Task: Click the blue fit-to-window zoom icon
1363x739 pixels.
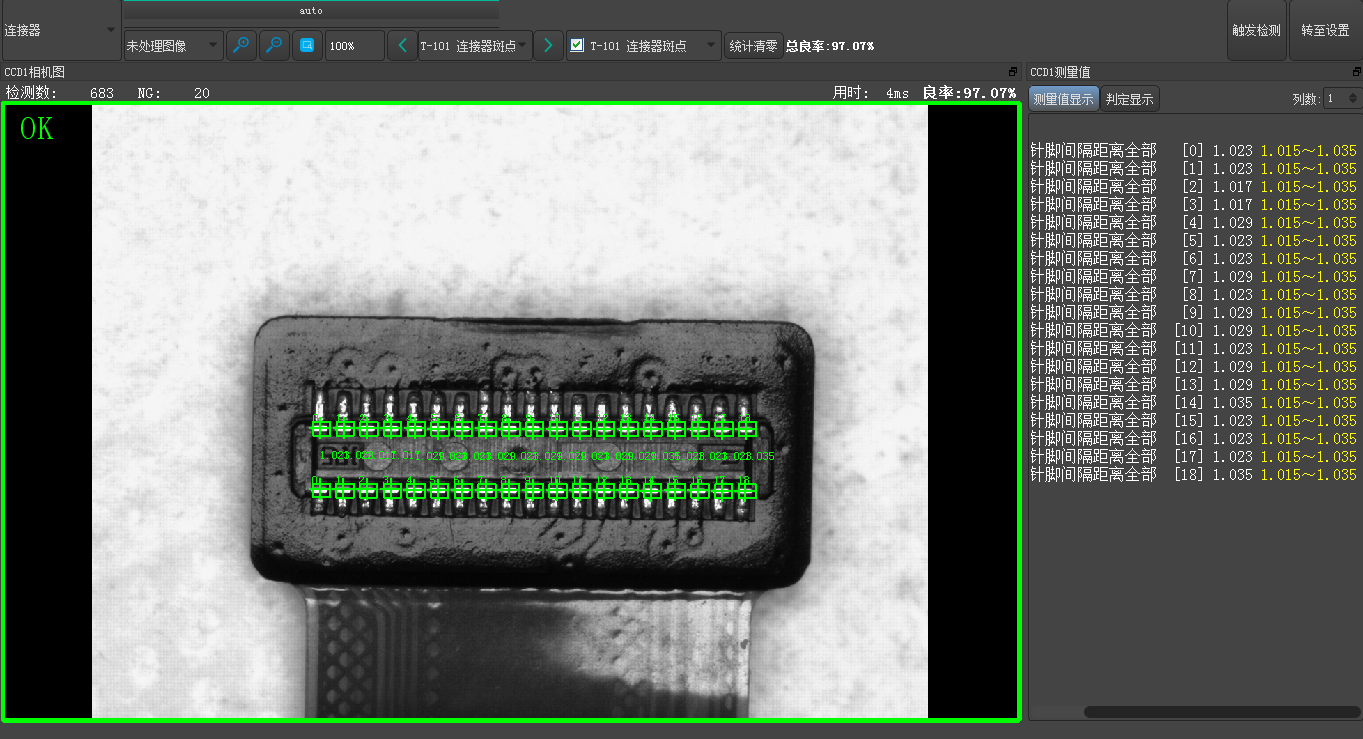Action: coord(307,45)
